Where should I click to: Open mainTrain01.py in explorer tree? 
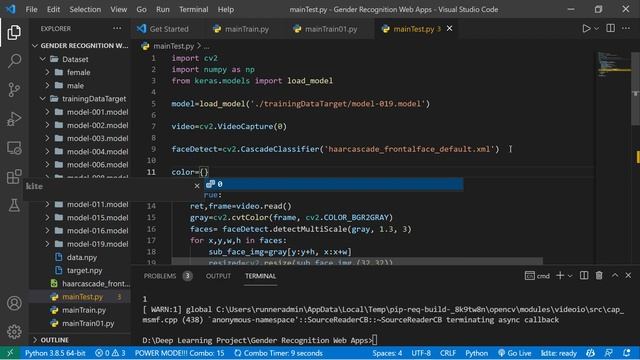80,323
